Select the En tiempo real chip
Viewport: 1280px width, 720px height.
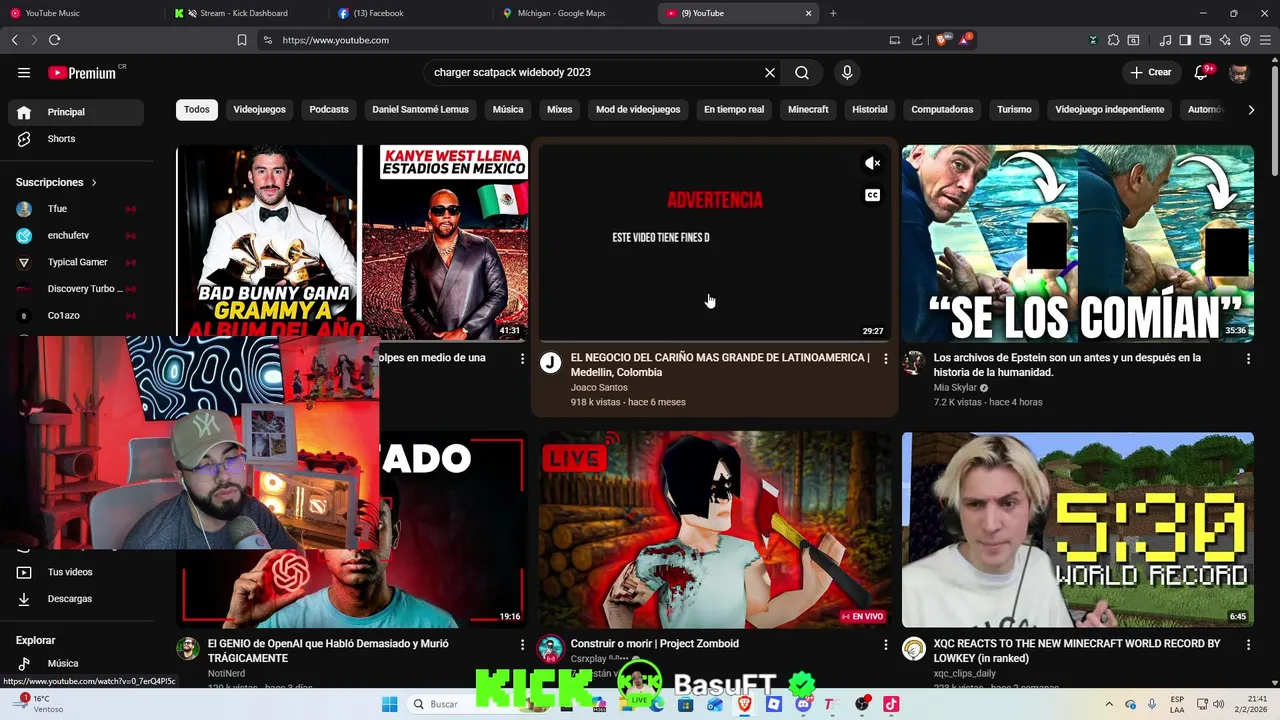coord(734,110)
